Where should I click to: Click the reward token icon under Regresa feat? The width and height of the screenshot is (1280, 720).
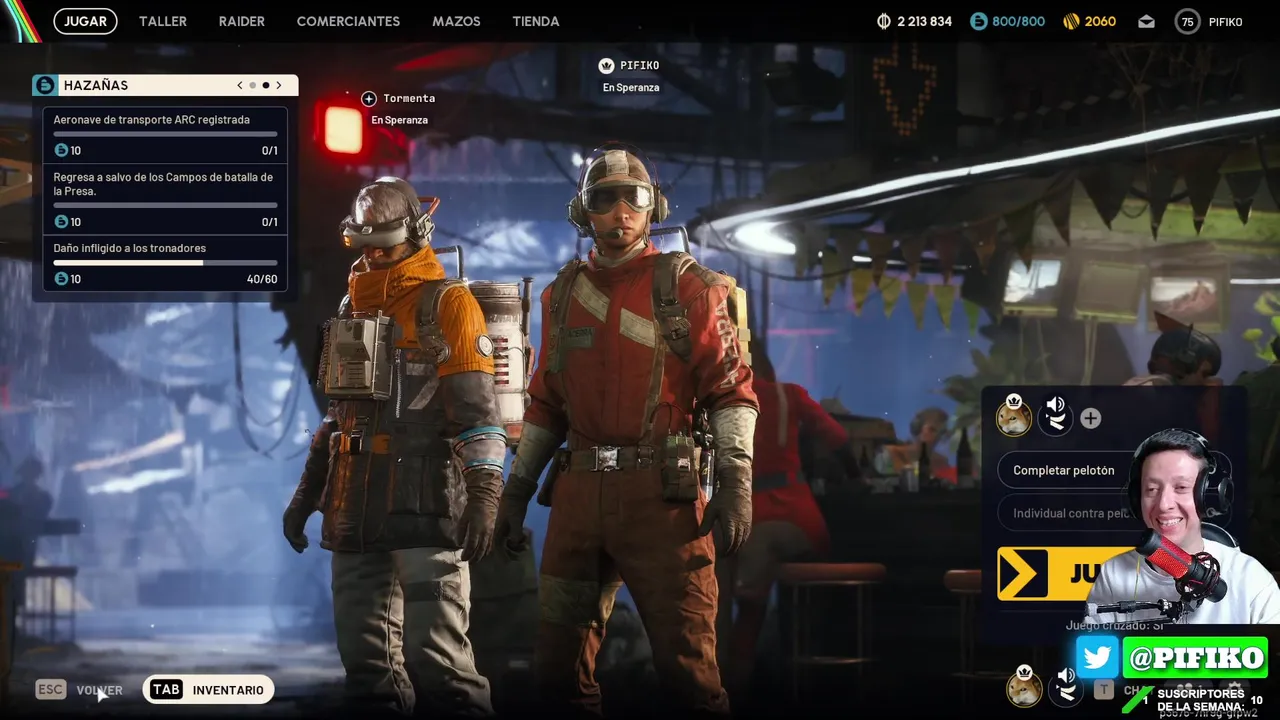coord(61,222)
